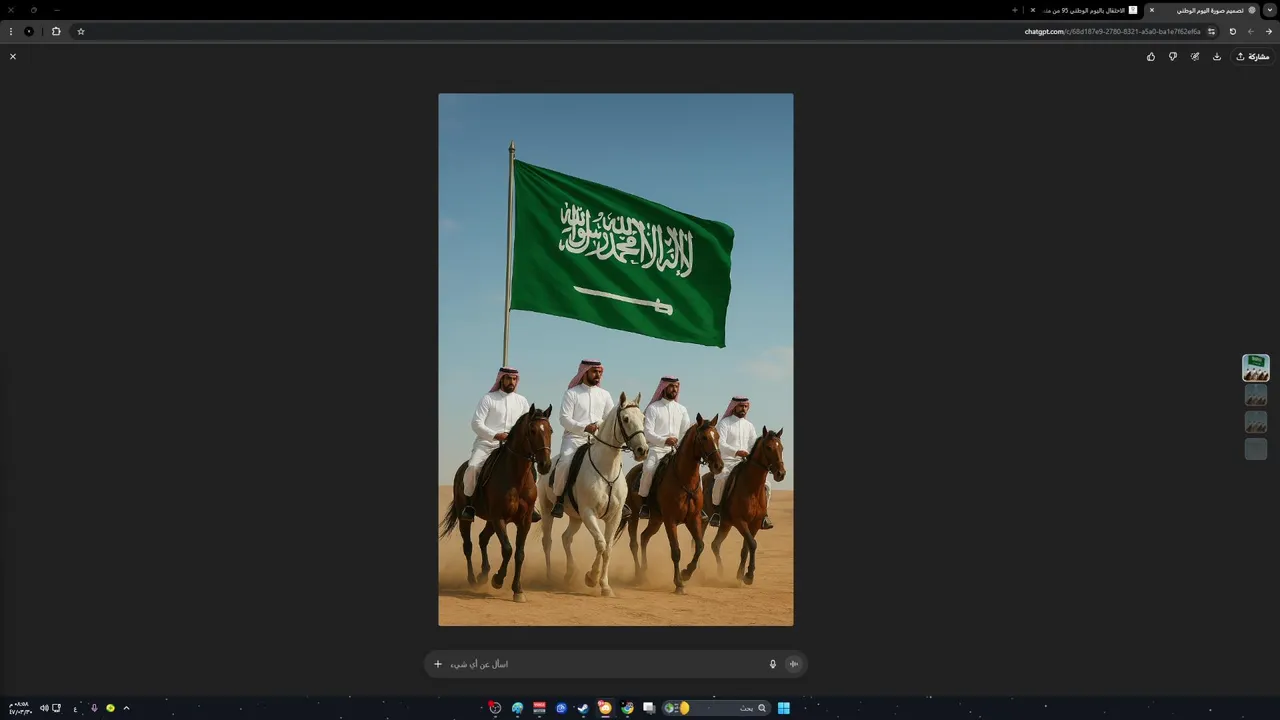
Task: Close the تصميم صورة اليوم الوطني tab
Action: (1152, 10)
